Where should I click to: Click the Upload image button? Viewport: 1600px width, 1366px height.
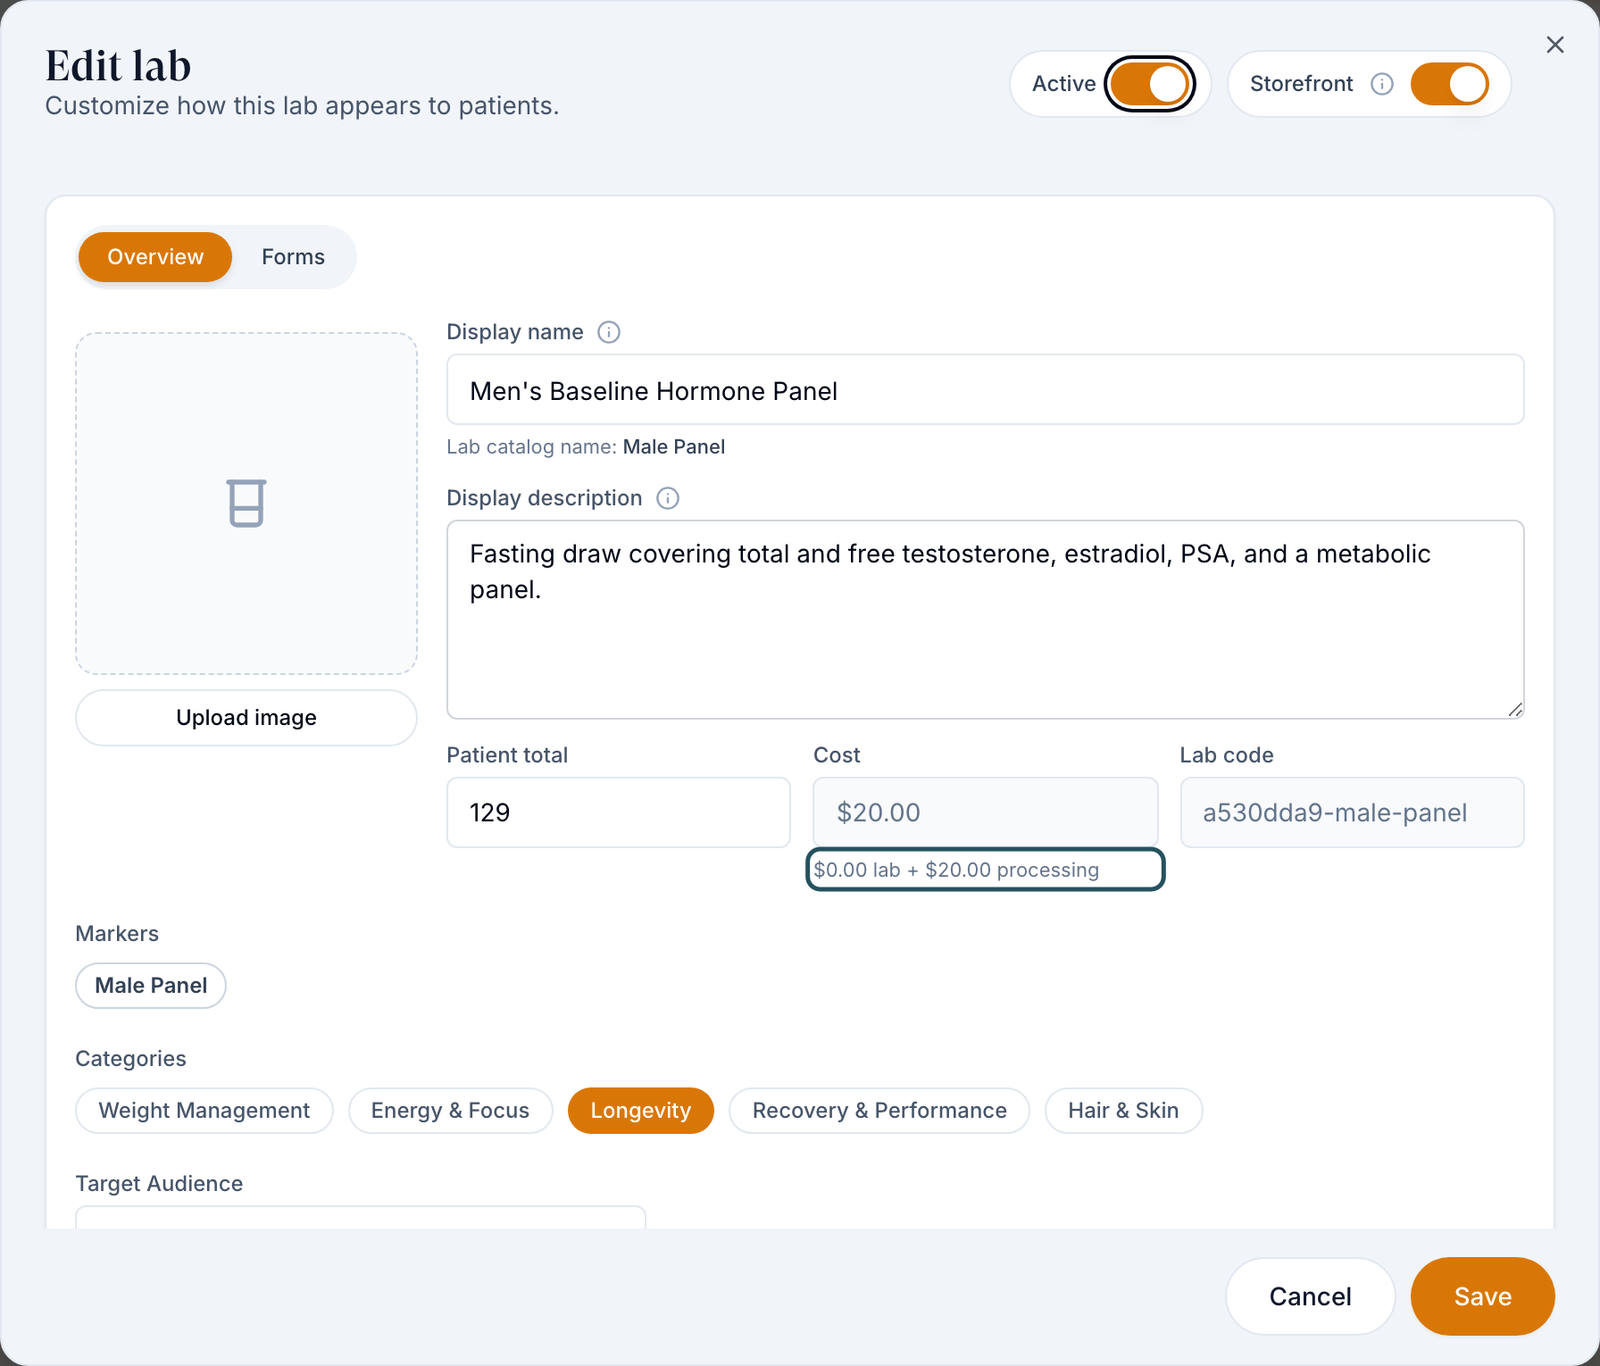click(x=246, y=718)
